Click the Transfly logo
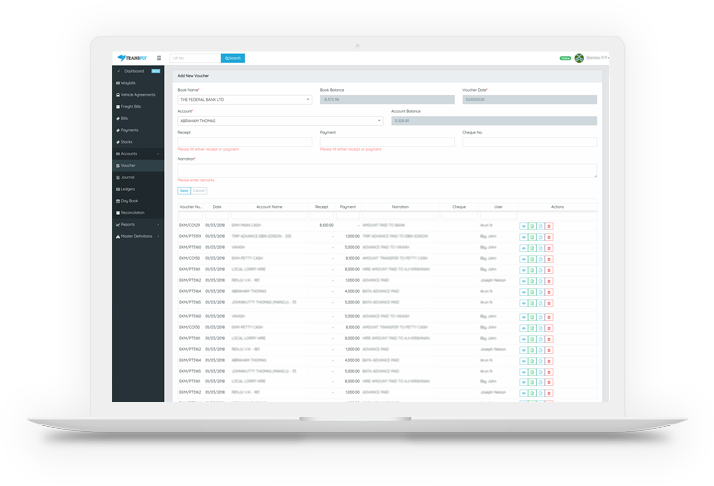714x486 pixels. pos(132,58)
